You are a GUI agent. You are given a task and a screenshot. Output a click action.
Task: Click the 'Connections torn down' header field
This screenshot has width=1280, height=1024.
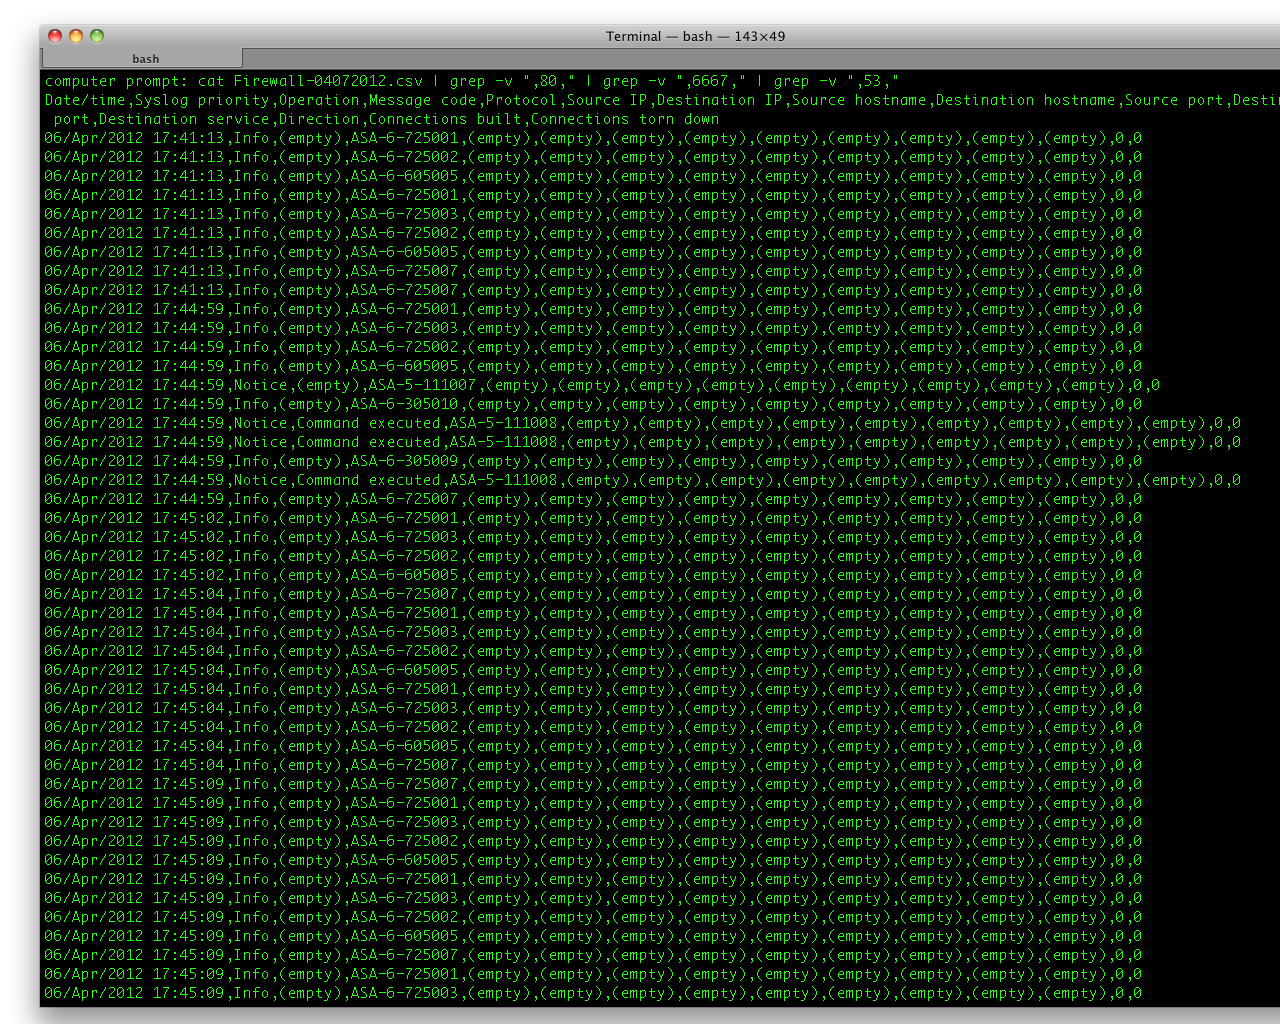tap(625, 119)
